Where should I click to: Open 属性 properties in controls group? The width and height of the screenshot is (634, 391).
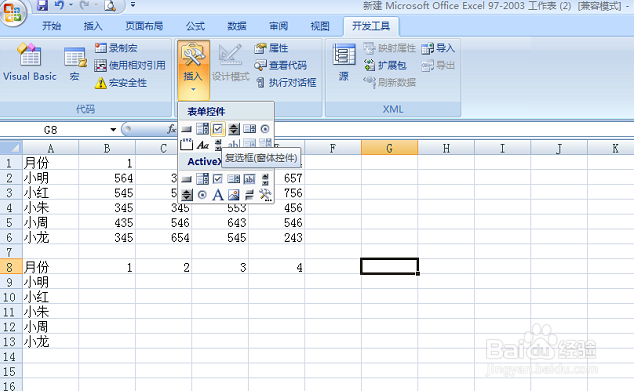271,48
